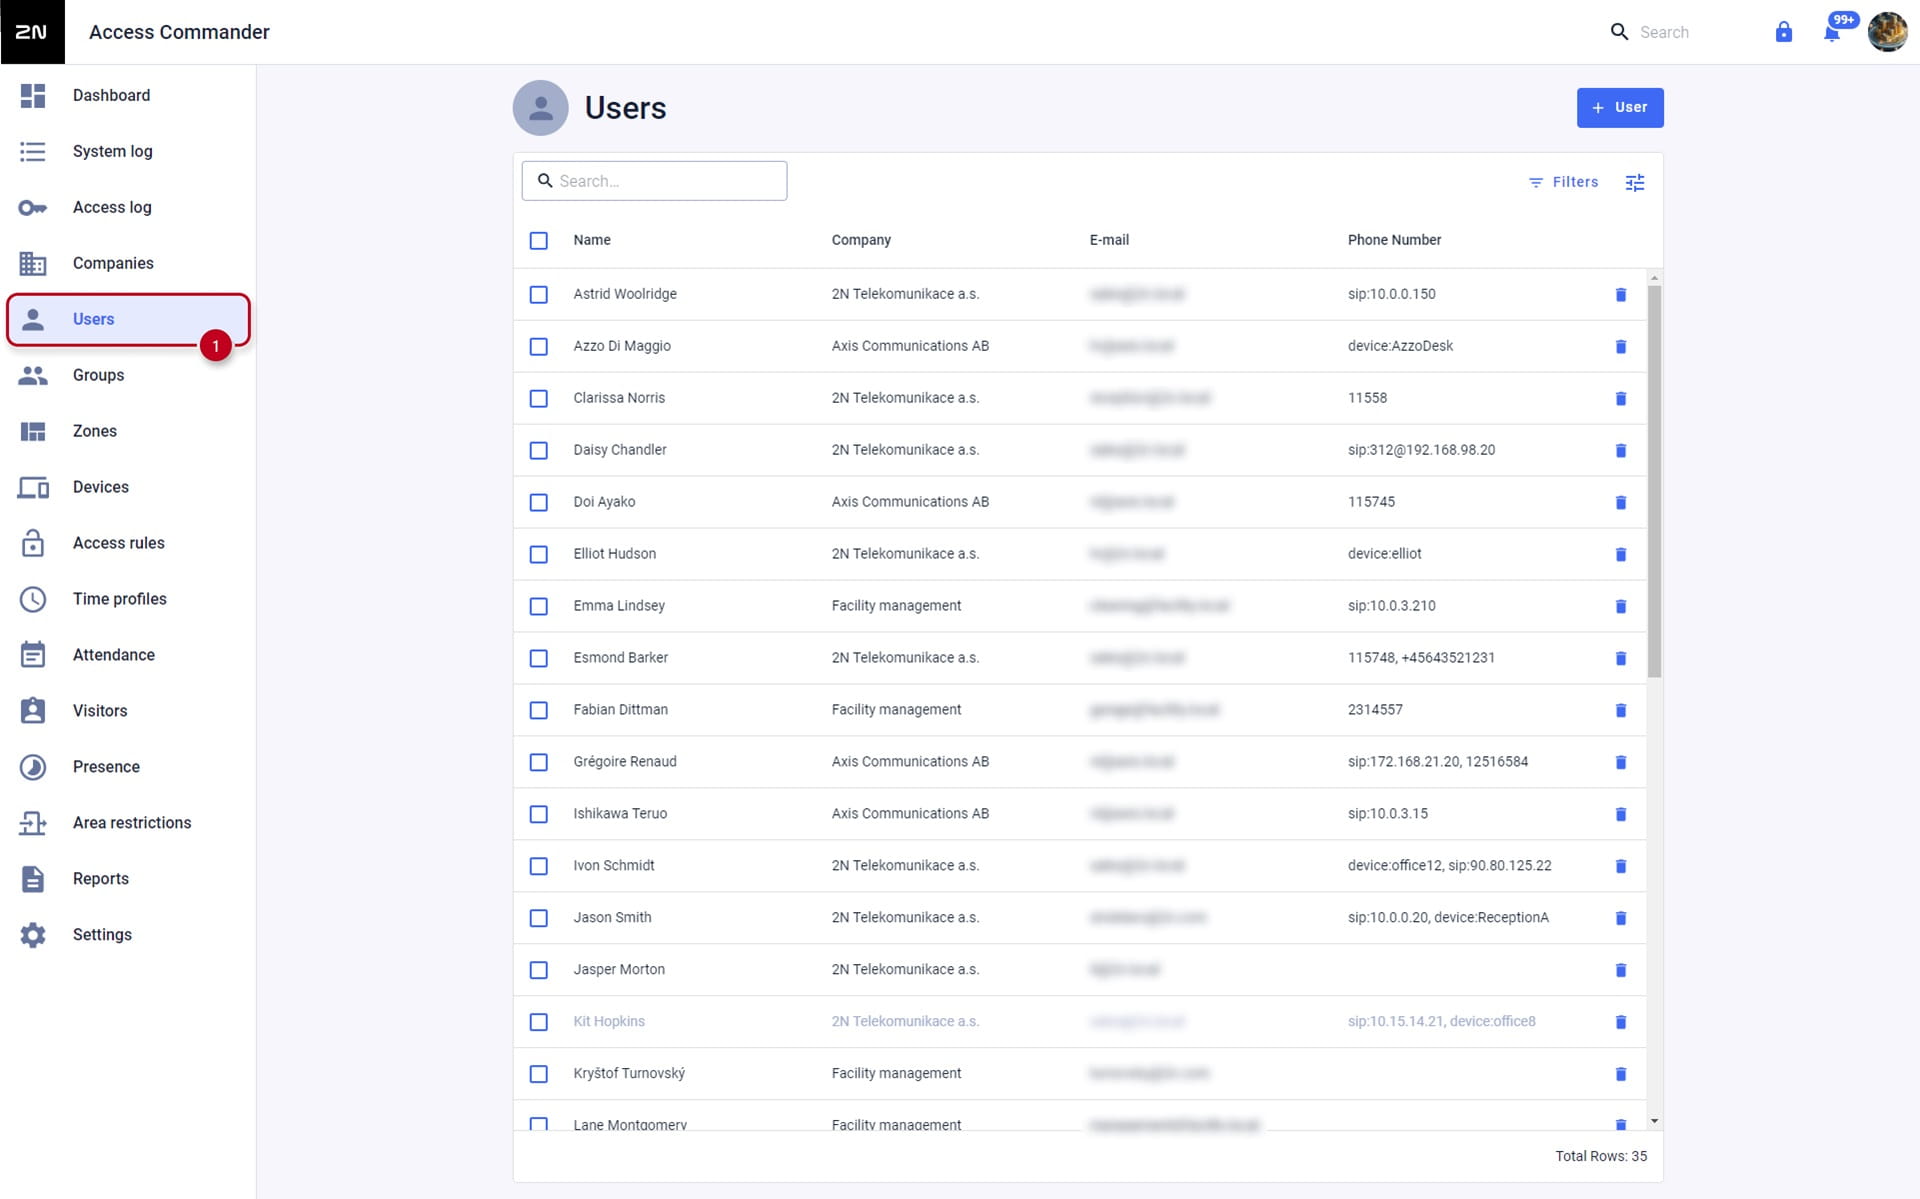The height and width of the screenshot is (1199, 1920).
Task: Click the Reports document icon
Action: coord(33,879)
